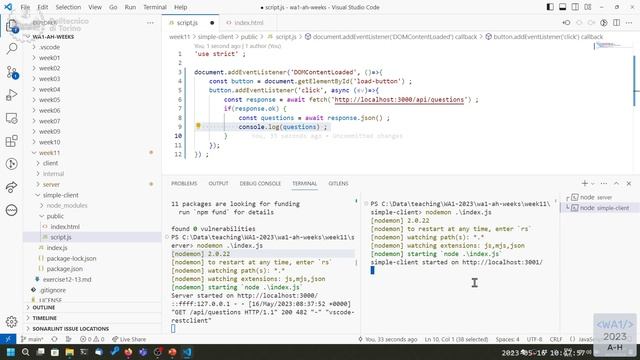Open the Selection menu
The image size is (640, 360).
(68, 7)
